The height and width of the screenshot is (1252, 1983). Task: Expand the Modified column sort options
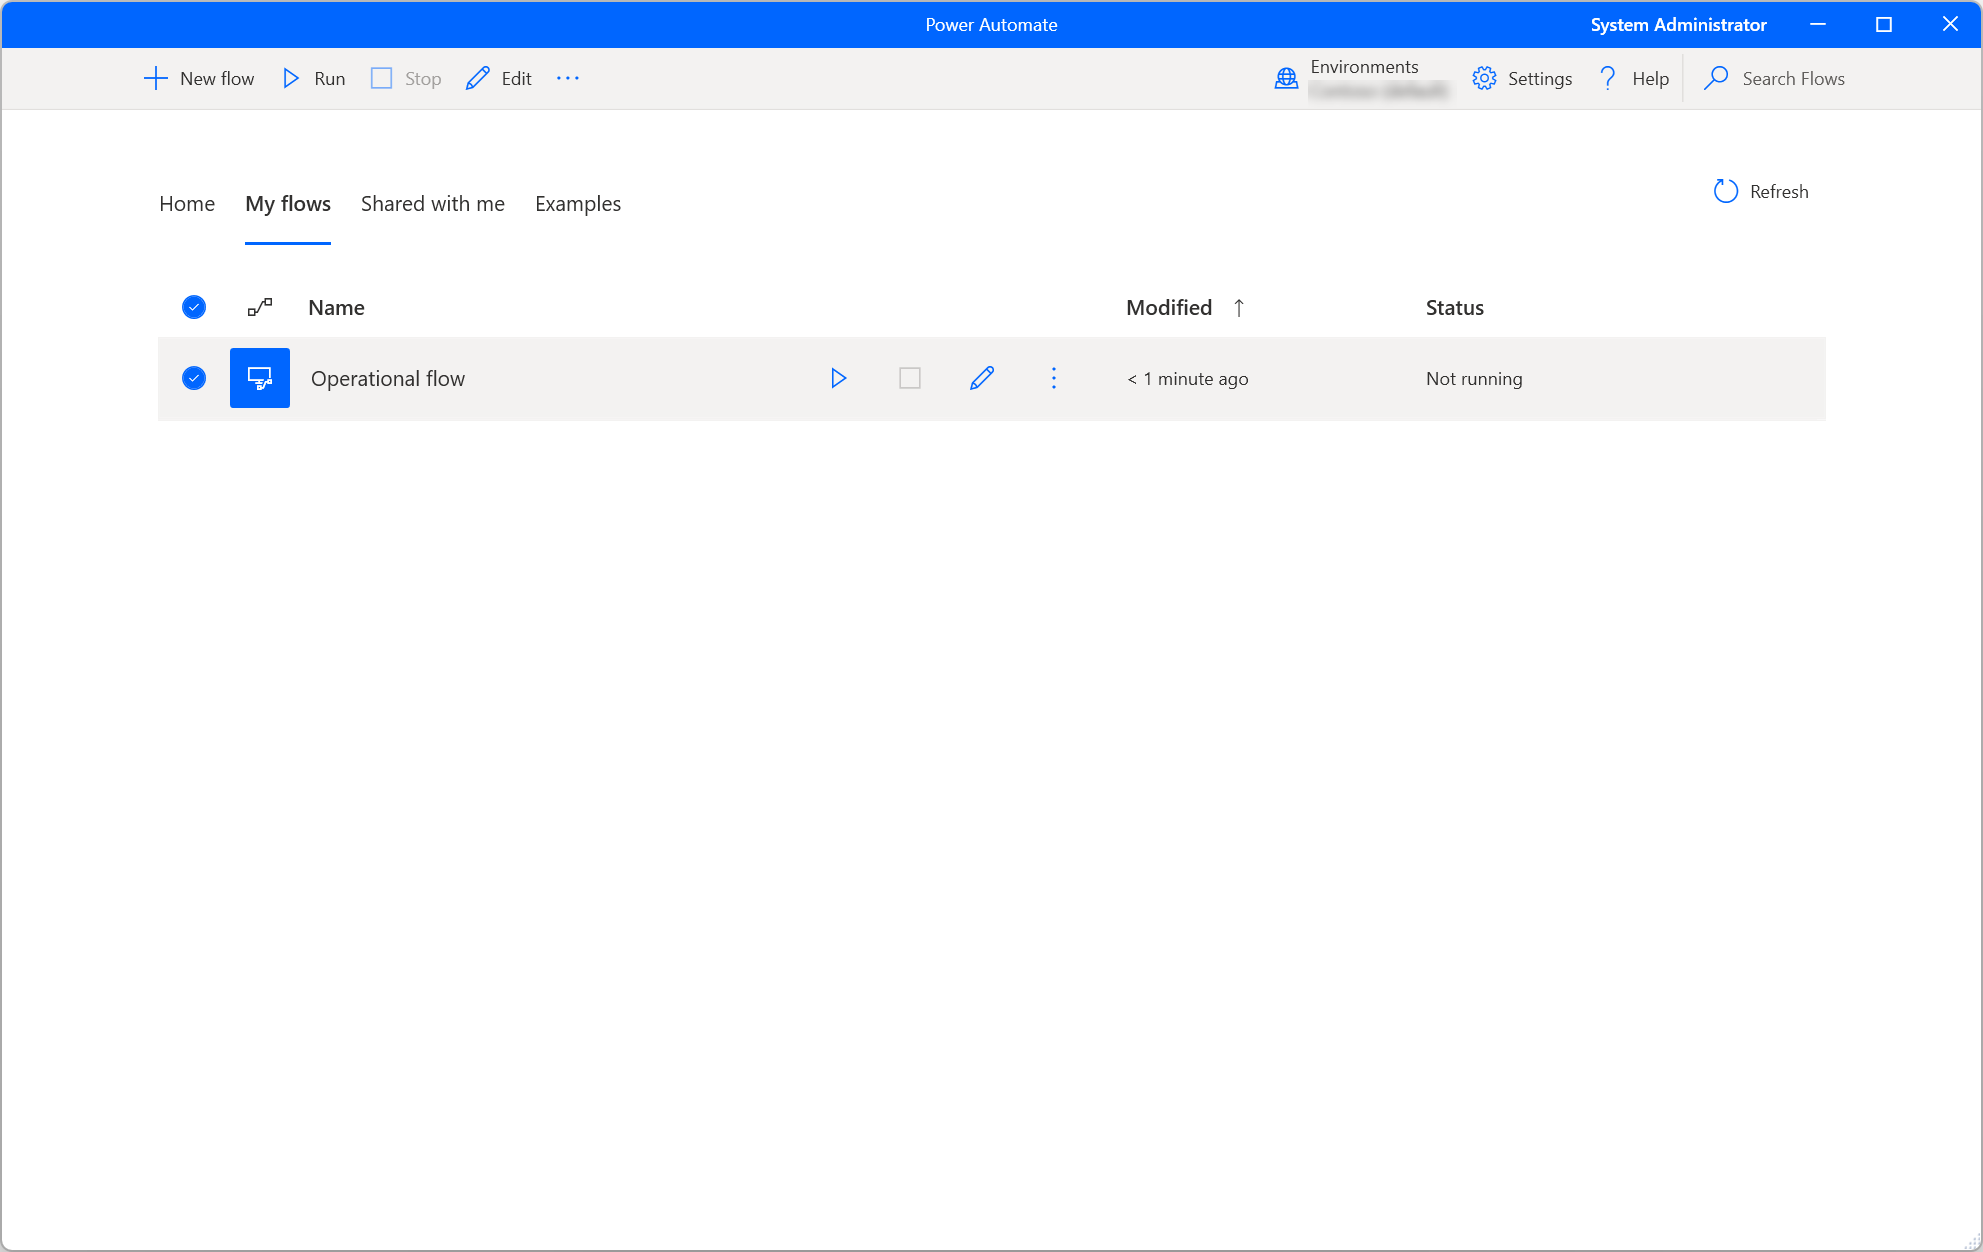pyautogui.click(x=1236, y=306)
